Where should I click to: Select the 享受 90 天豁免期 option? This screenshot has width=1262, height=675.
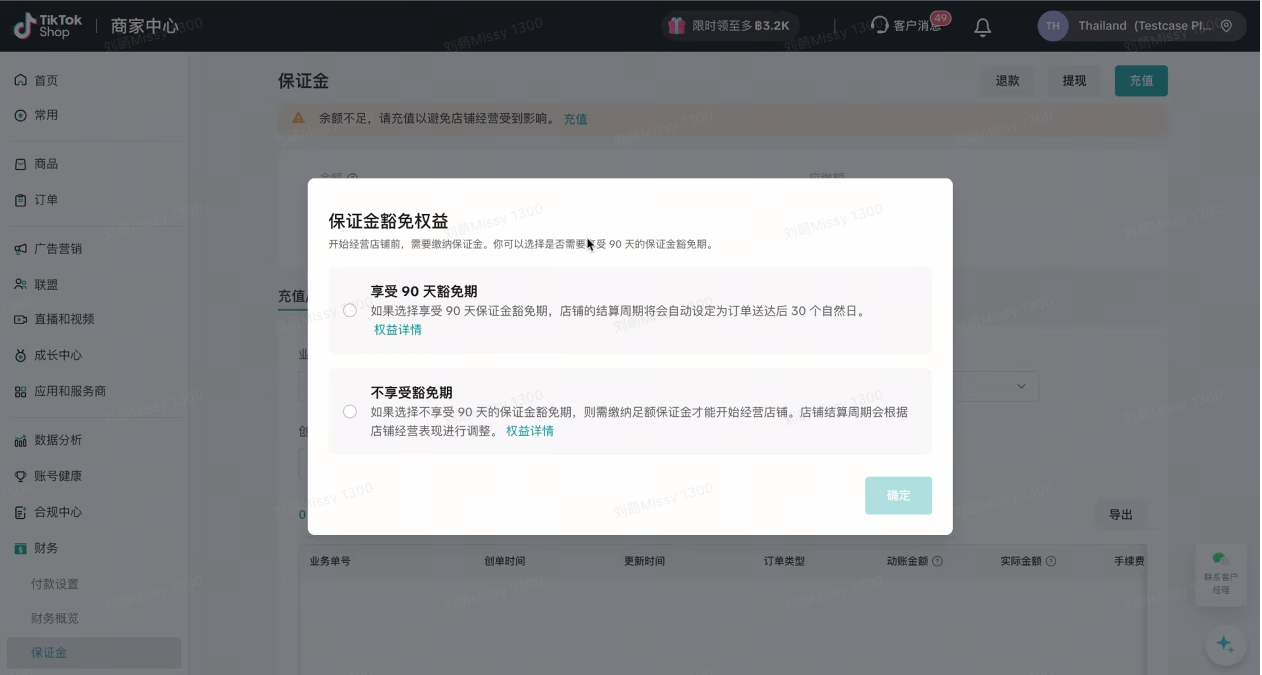350,311
